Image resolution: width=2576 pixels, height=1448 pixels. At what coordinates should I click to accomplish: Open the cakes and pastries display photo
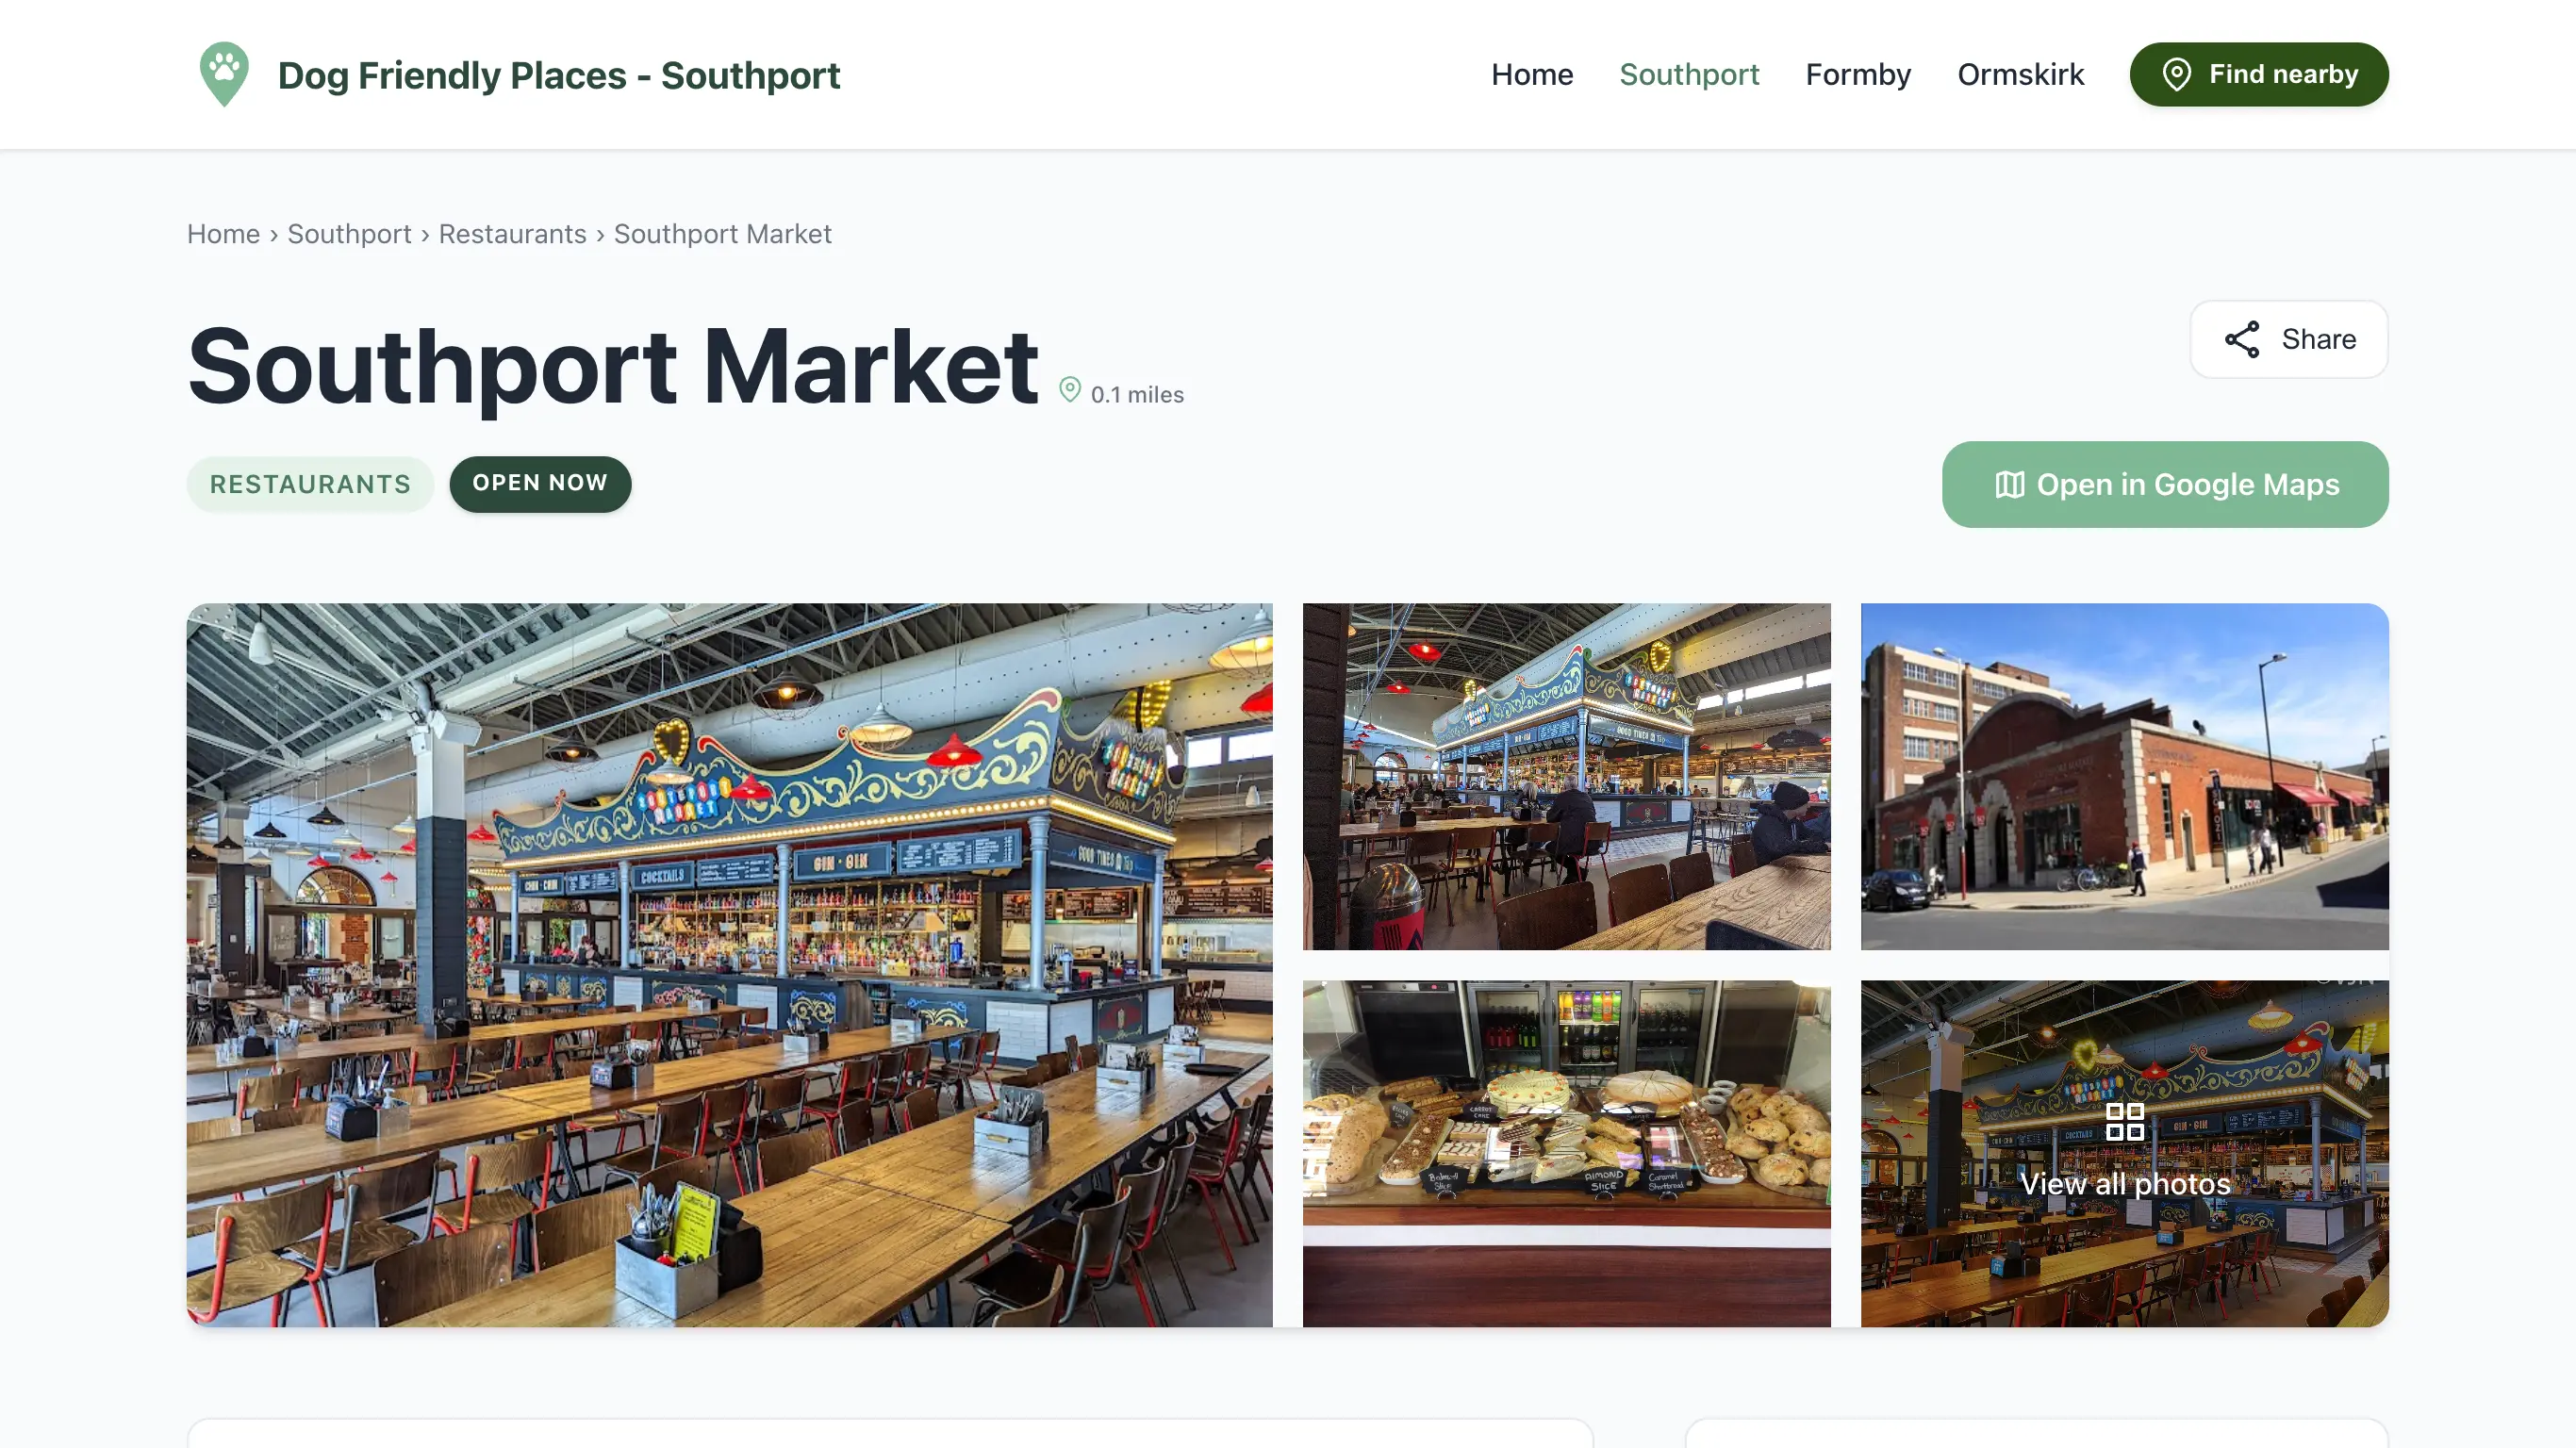[1566, 1153]
